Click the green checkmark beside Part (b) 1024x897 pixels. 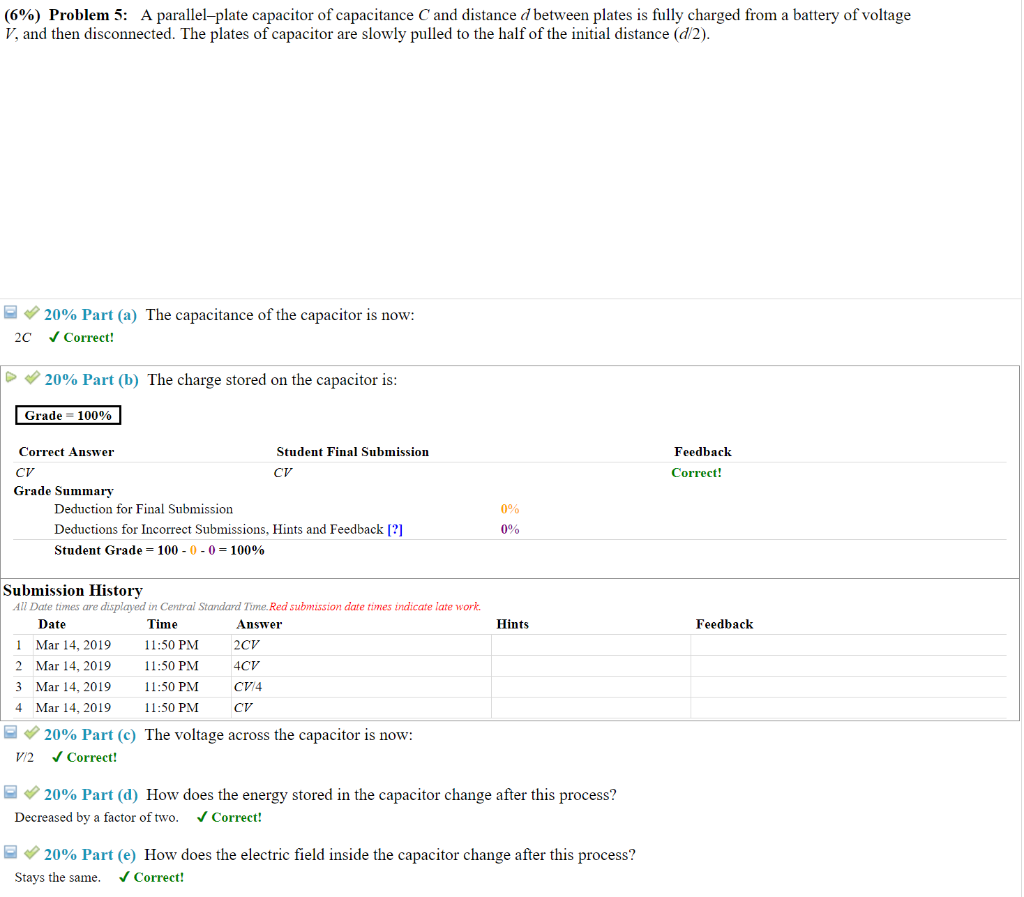point(32,377)
